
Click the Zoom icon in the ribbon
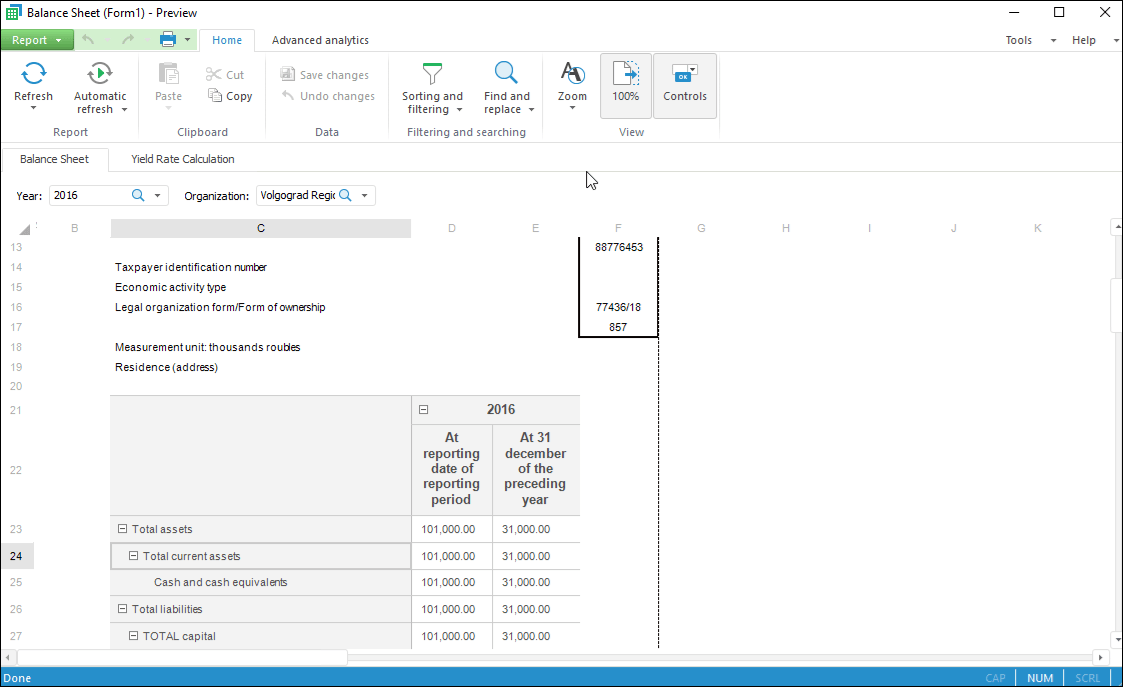click(x=572, y=73)
